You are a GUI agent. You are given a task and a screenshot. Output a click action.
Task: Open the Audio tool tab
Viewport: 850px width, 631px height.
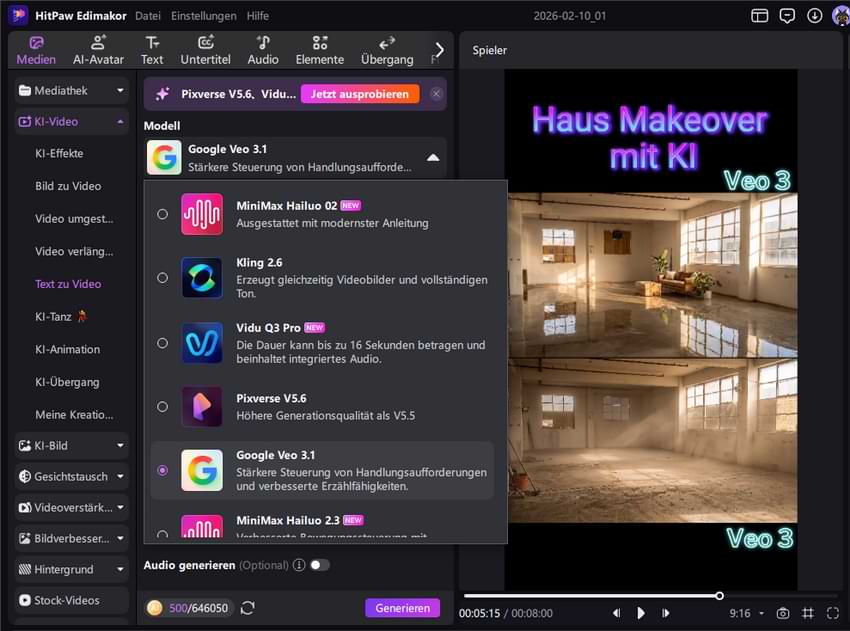[x=263, y=50]
